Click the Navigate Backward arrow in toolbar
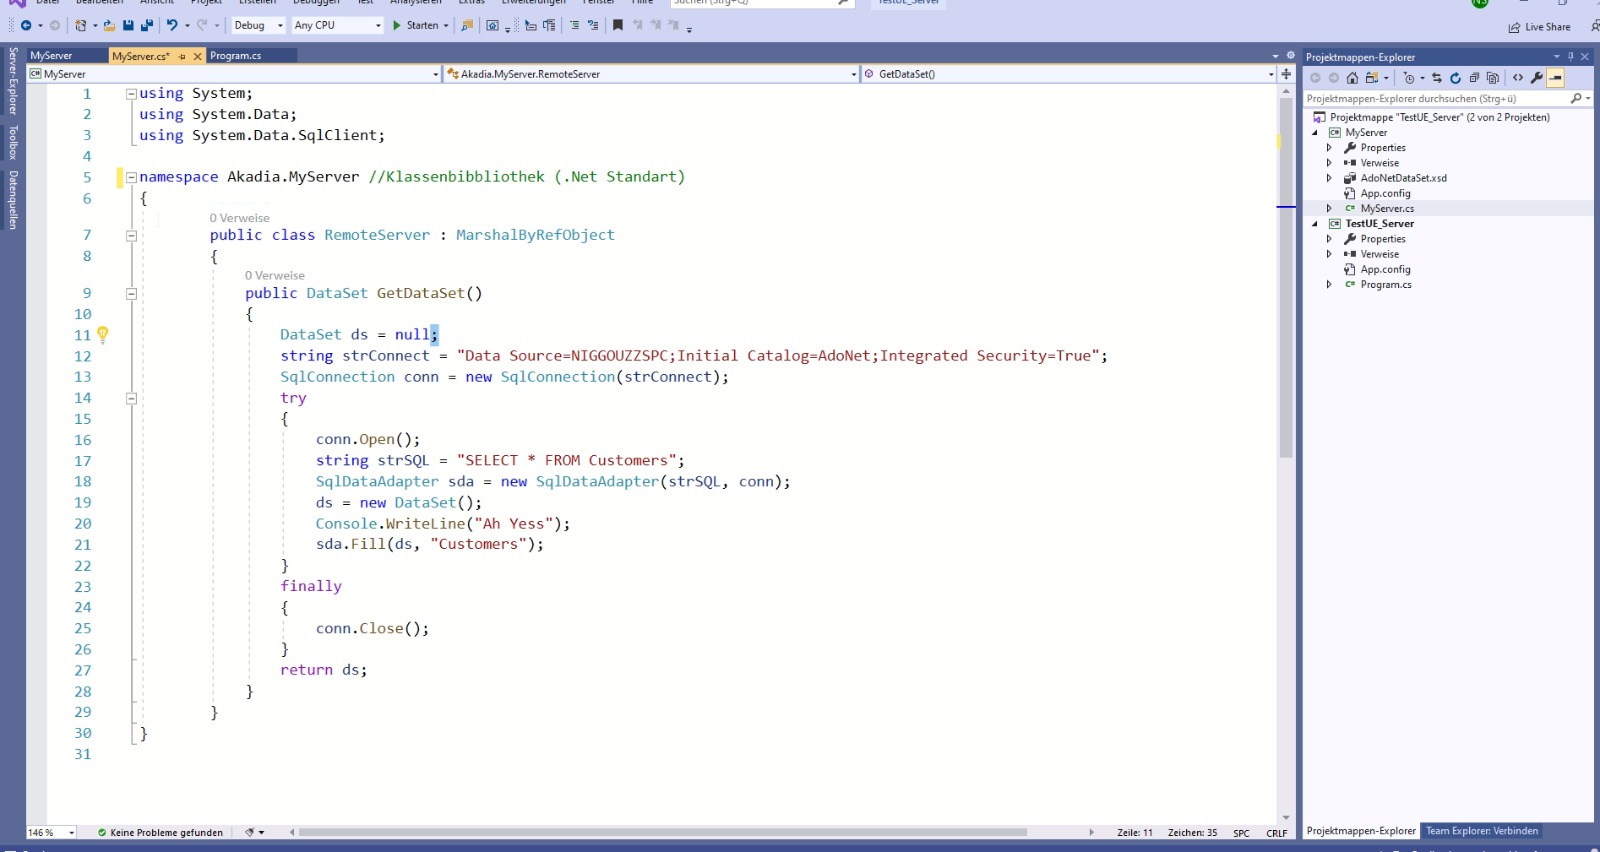 26,25
